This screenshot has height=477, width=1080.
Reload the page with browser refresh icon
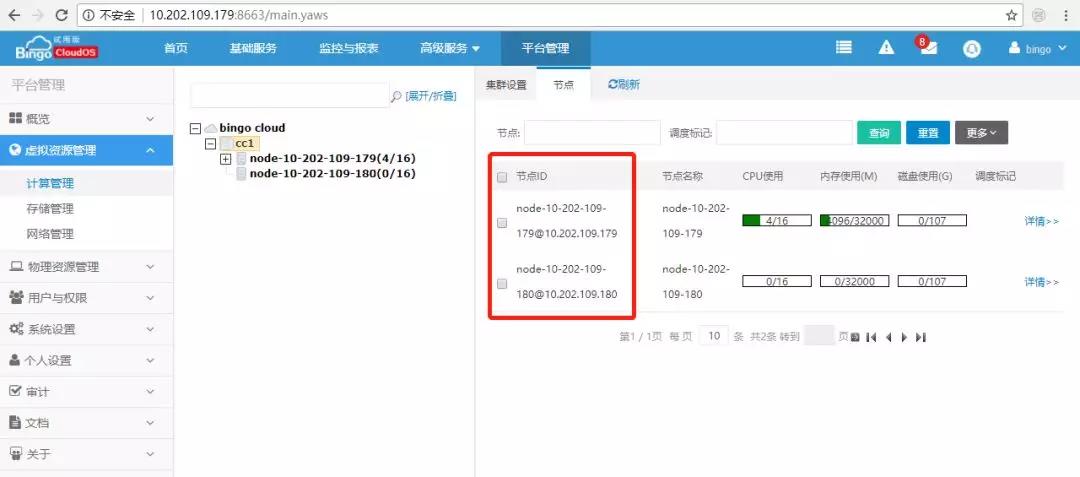tap(61, 15)
